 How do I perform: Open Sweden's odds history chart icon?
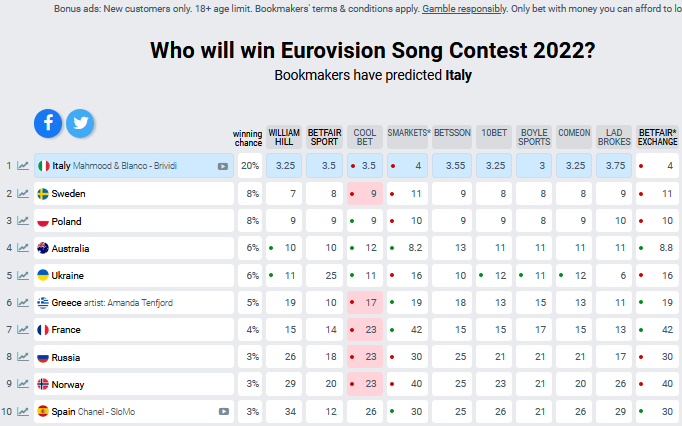tap(23, 194)
